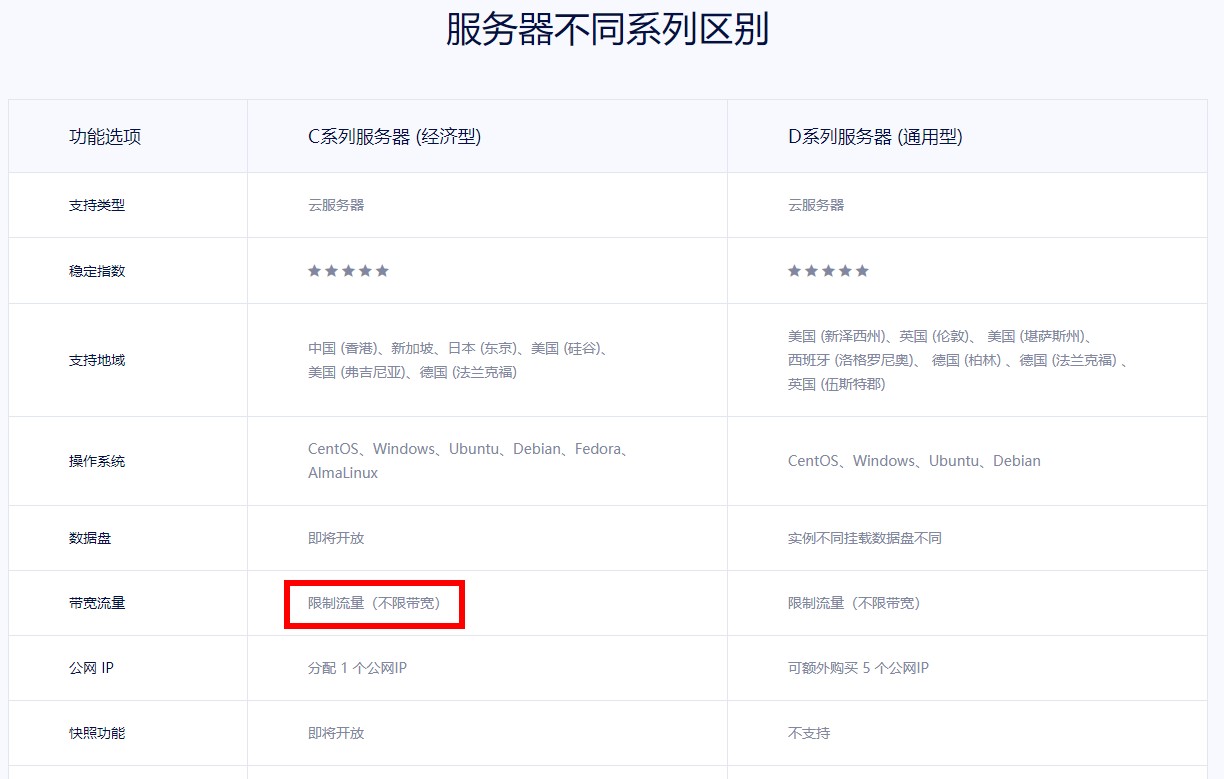Click the C系列 stability star rating

348,271
